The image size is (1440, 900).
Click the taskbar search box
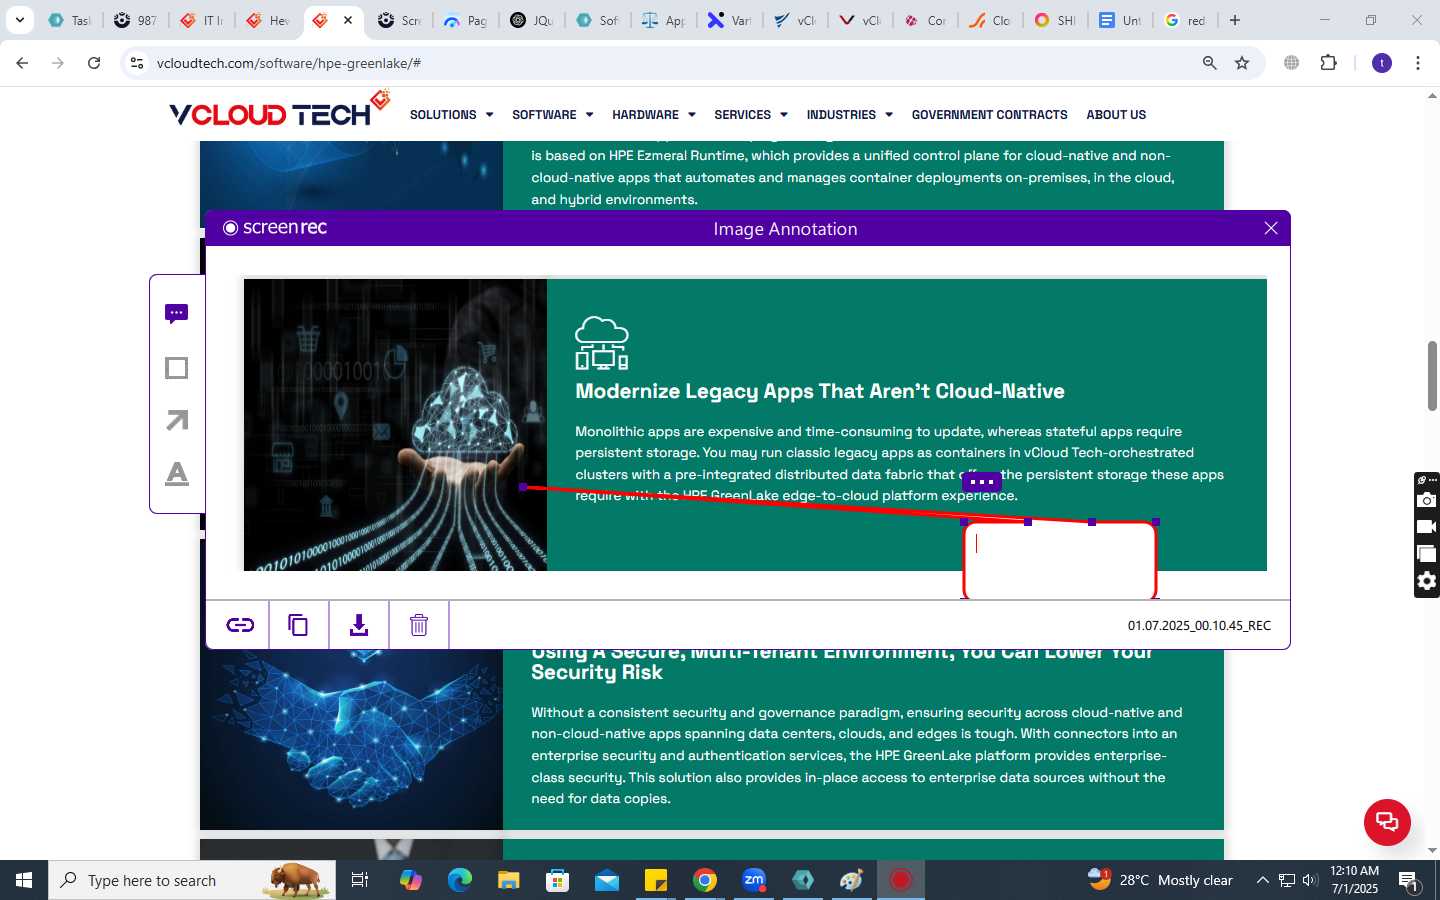point(192,880)
